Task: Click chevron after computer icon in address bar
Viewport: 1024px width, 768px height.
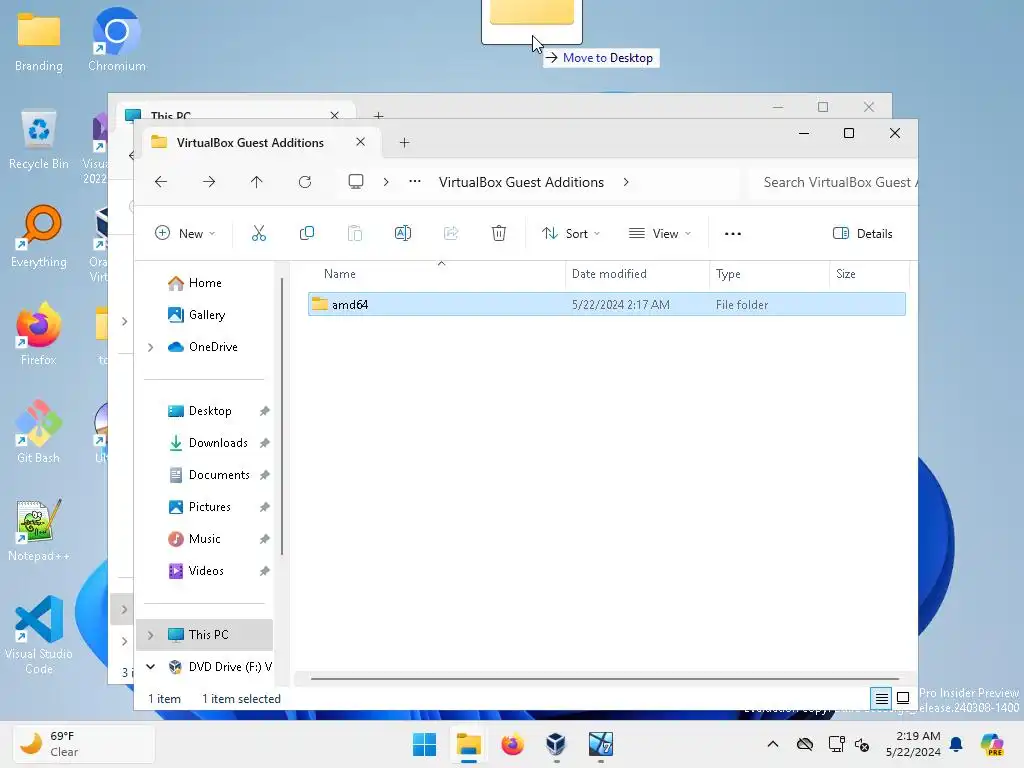Action: pyautogui.click(x=386, y=182)
